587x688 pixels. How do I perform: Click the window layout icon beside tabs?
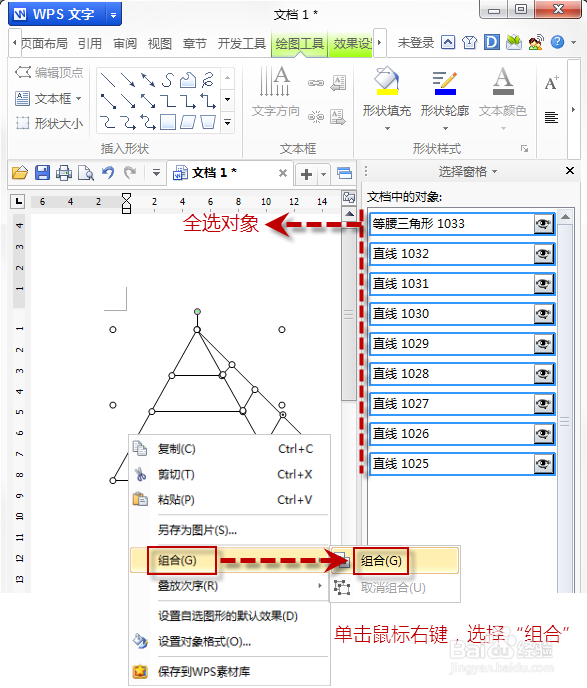pos(344,173)
